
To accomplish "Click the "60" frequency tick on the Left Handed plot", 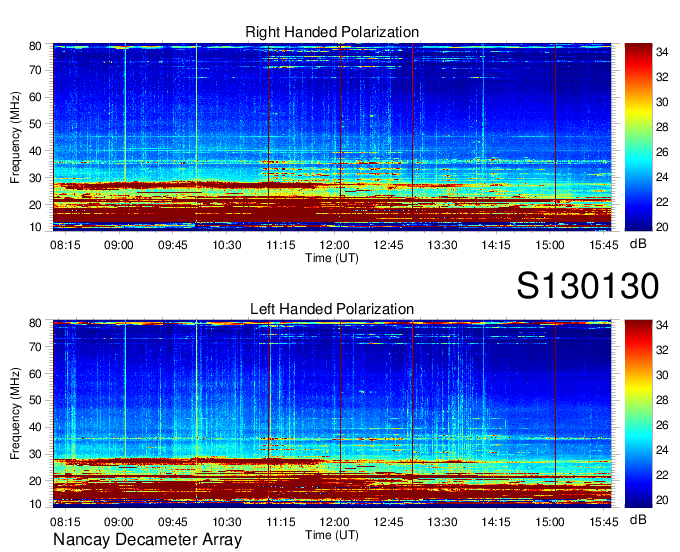I will 35,374.
